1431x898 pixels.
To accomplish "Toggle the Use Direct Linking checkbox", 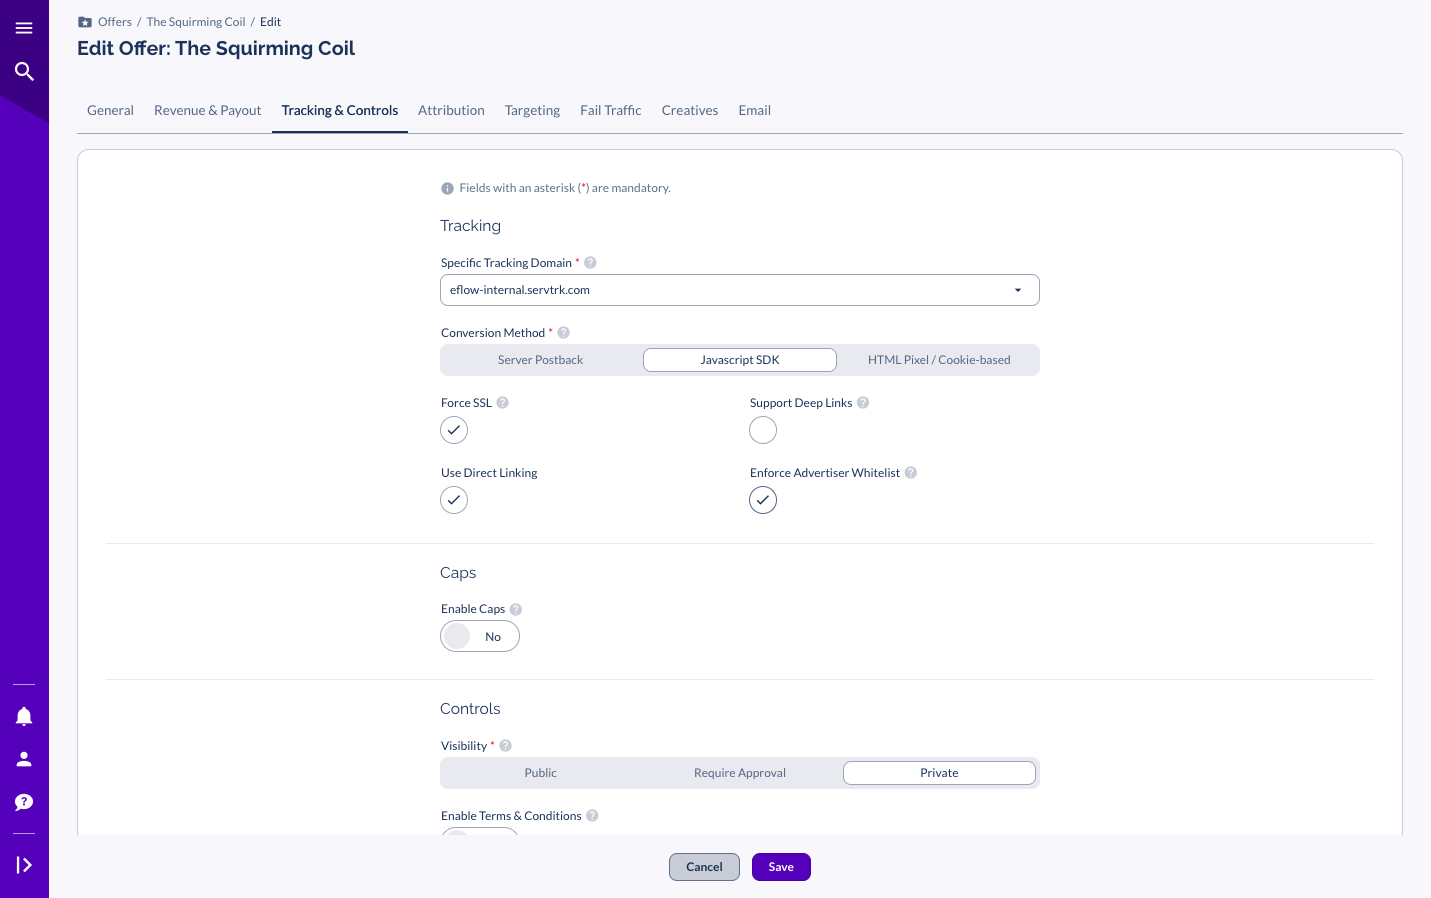I will (x=454, y=500).
